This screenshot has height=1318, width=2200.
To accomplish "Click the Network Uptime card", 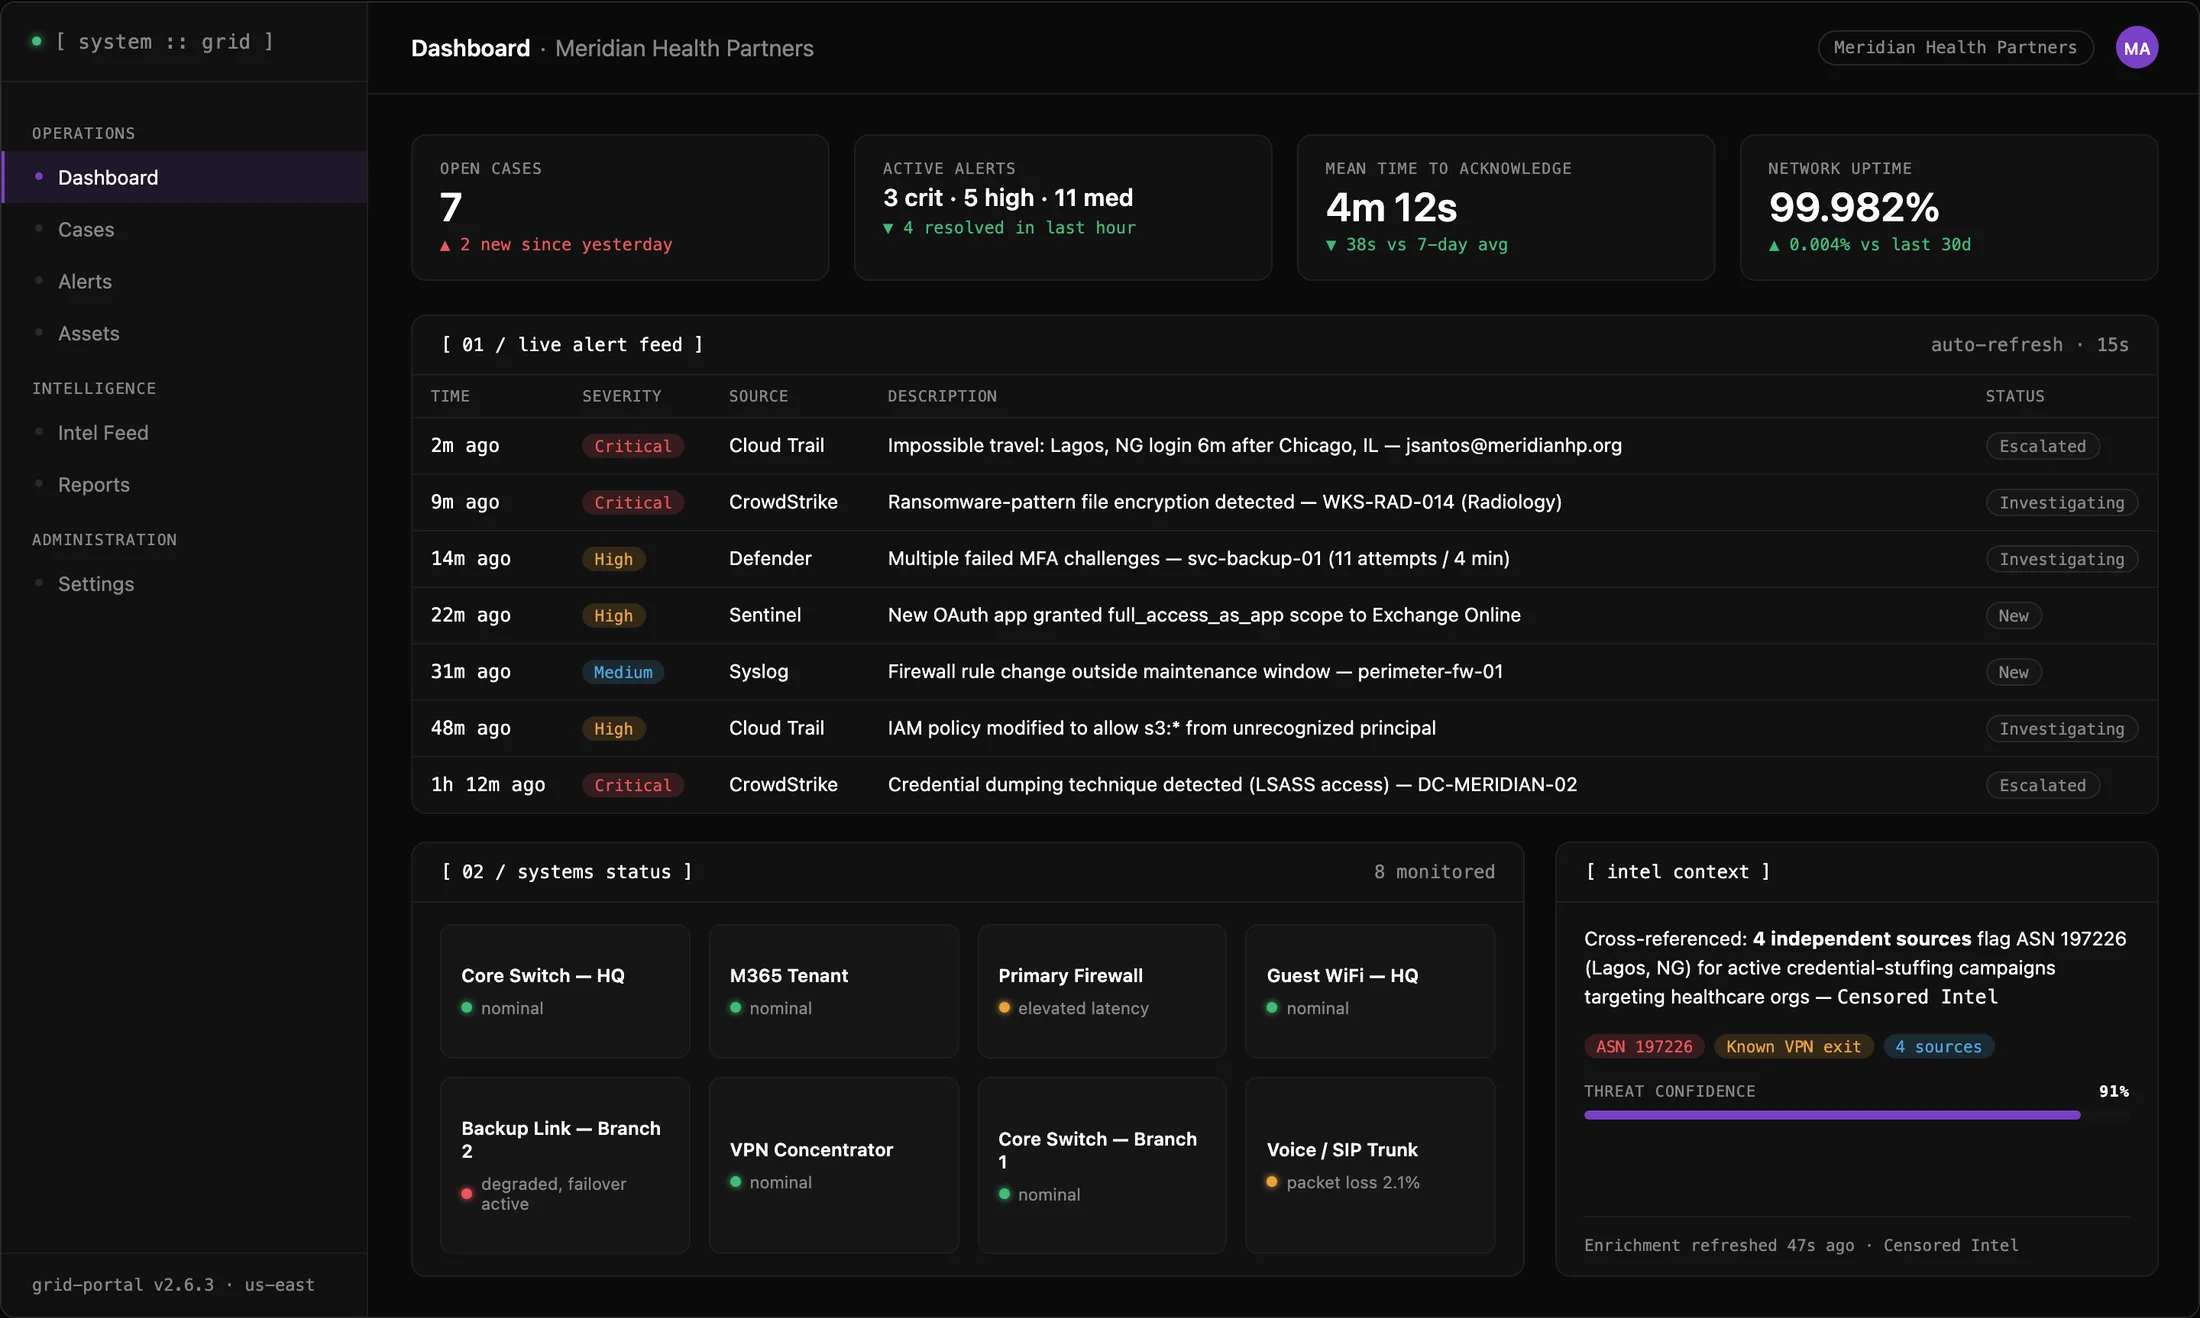I will (x=1949, y=208).
